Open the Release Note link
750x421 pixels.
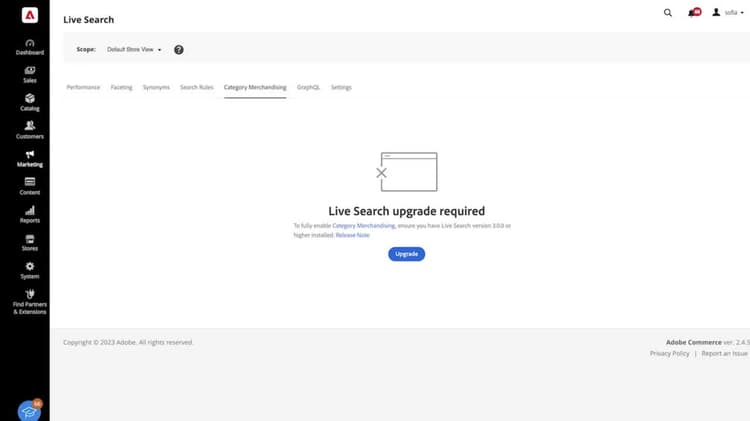(x=353, y=235)
